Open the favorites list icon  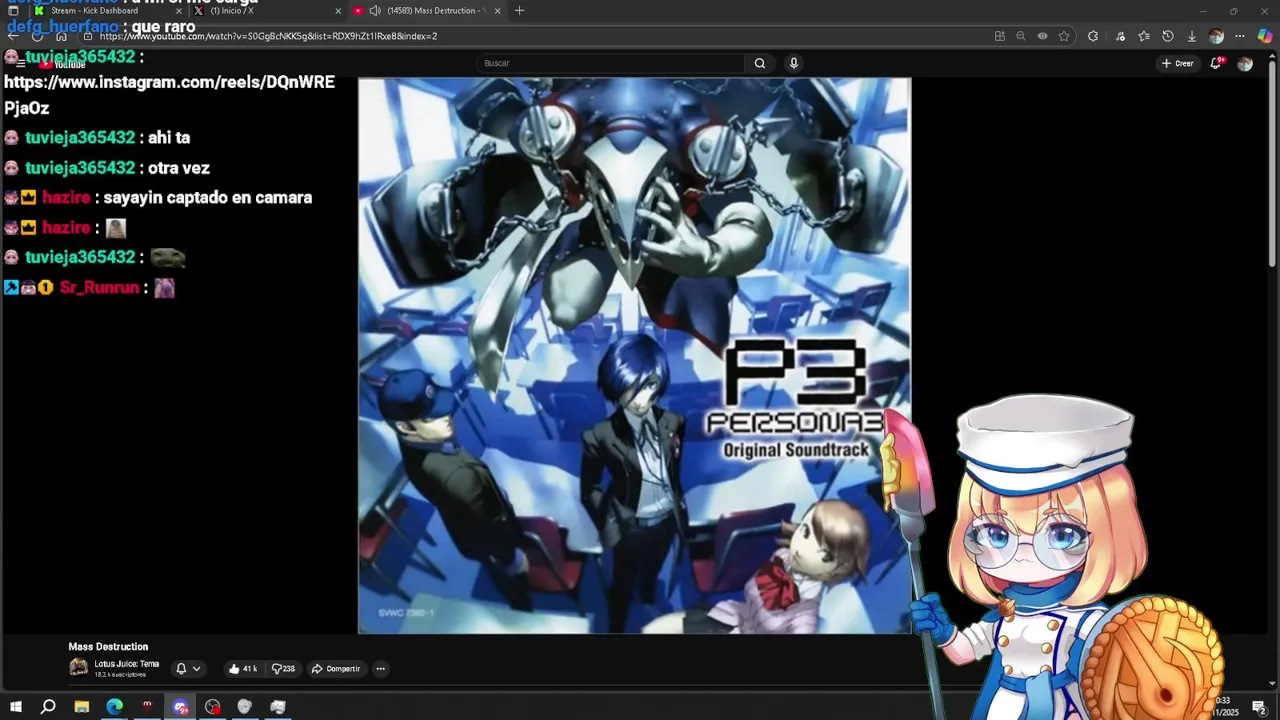(1144, 36)
